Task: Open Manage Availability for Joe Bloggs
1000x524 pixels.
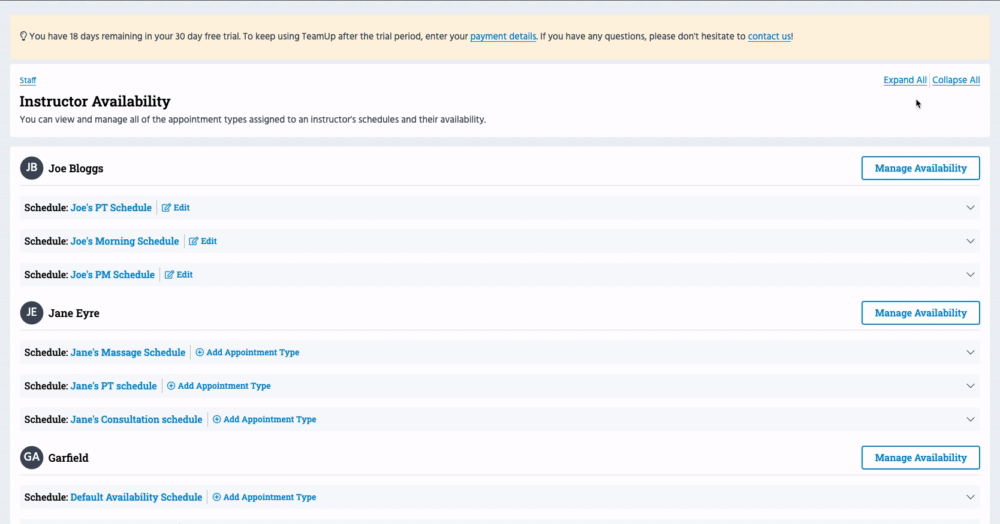Action: pyautogui.click(x=920, y=168)
